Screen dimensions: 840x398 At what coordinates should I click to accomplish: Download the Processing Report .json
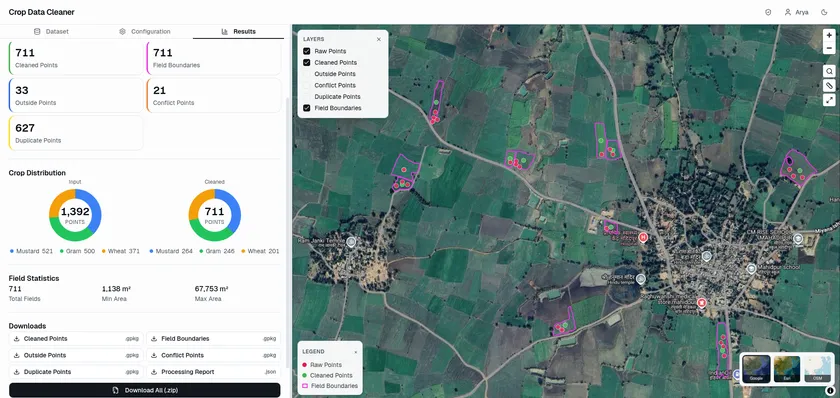(x=214, y=372)
